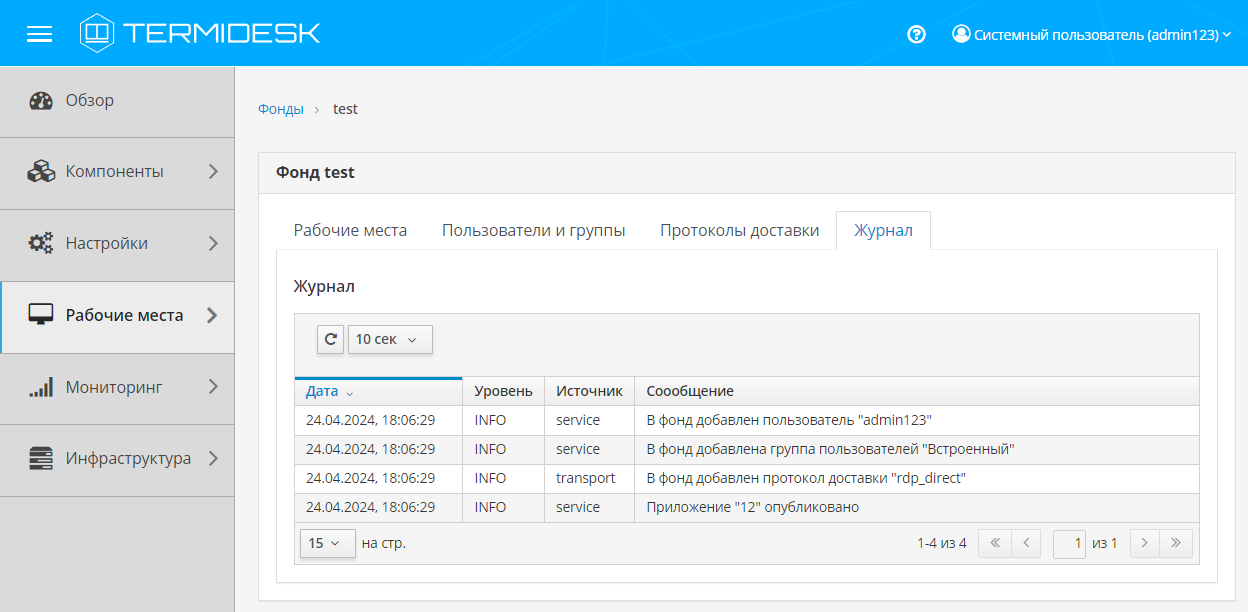
Task: Open the help question mark icon
Action: pyautogui.click(x=916, y=34)
